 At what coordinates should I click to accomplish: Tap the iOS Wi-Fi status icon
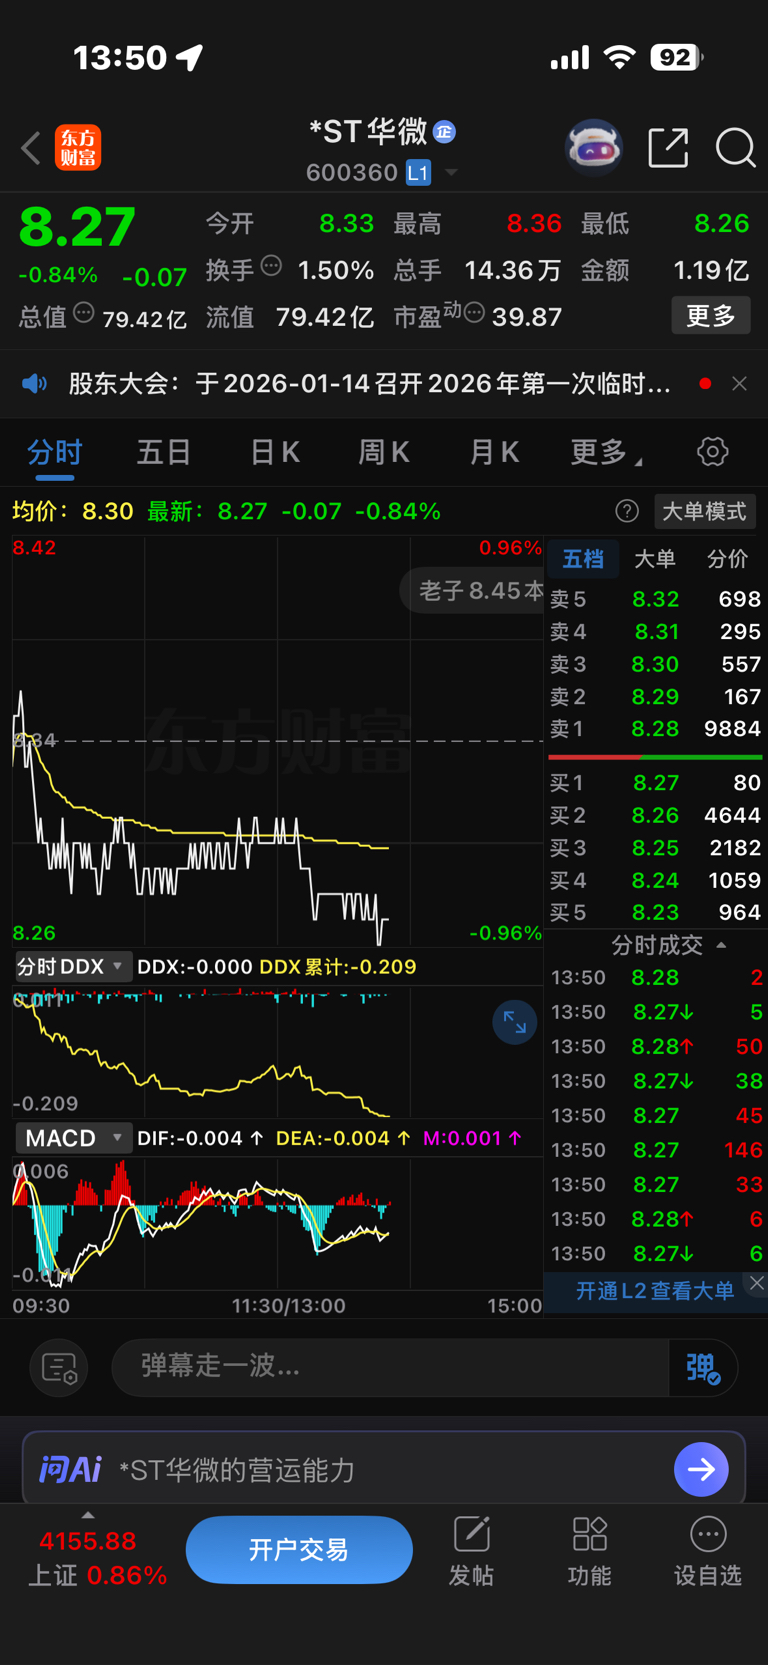620,58
